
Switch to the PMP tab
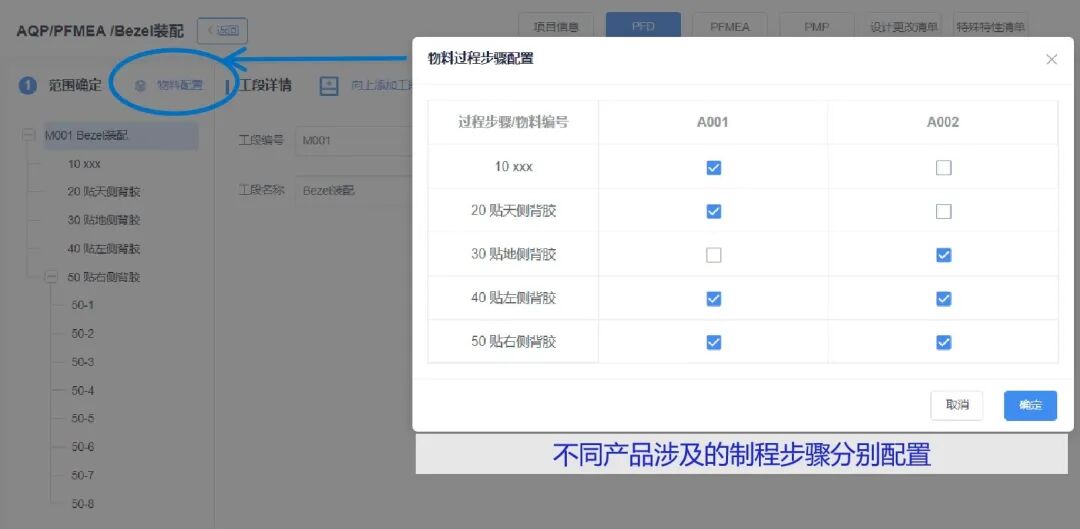click(x=817, y=28)
